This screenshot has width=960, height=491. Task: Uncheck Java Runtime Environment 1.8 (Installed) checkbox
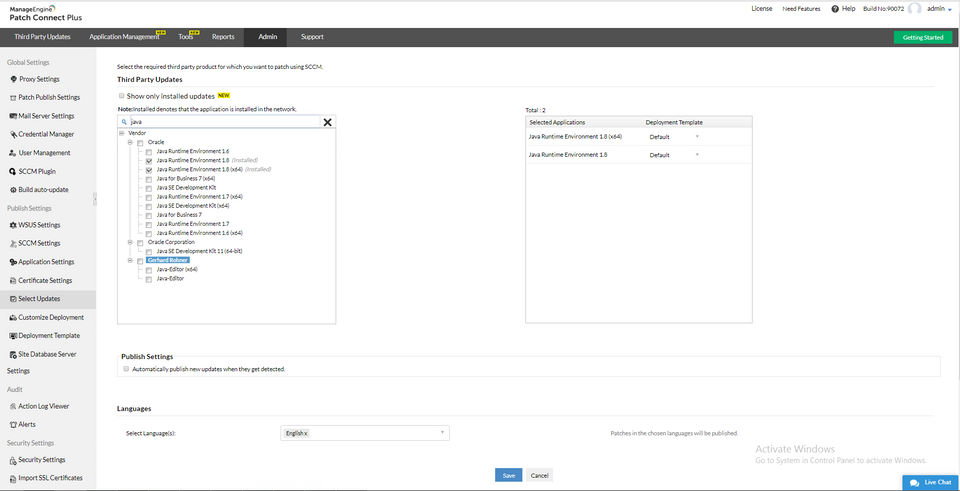point(149,160)
